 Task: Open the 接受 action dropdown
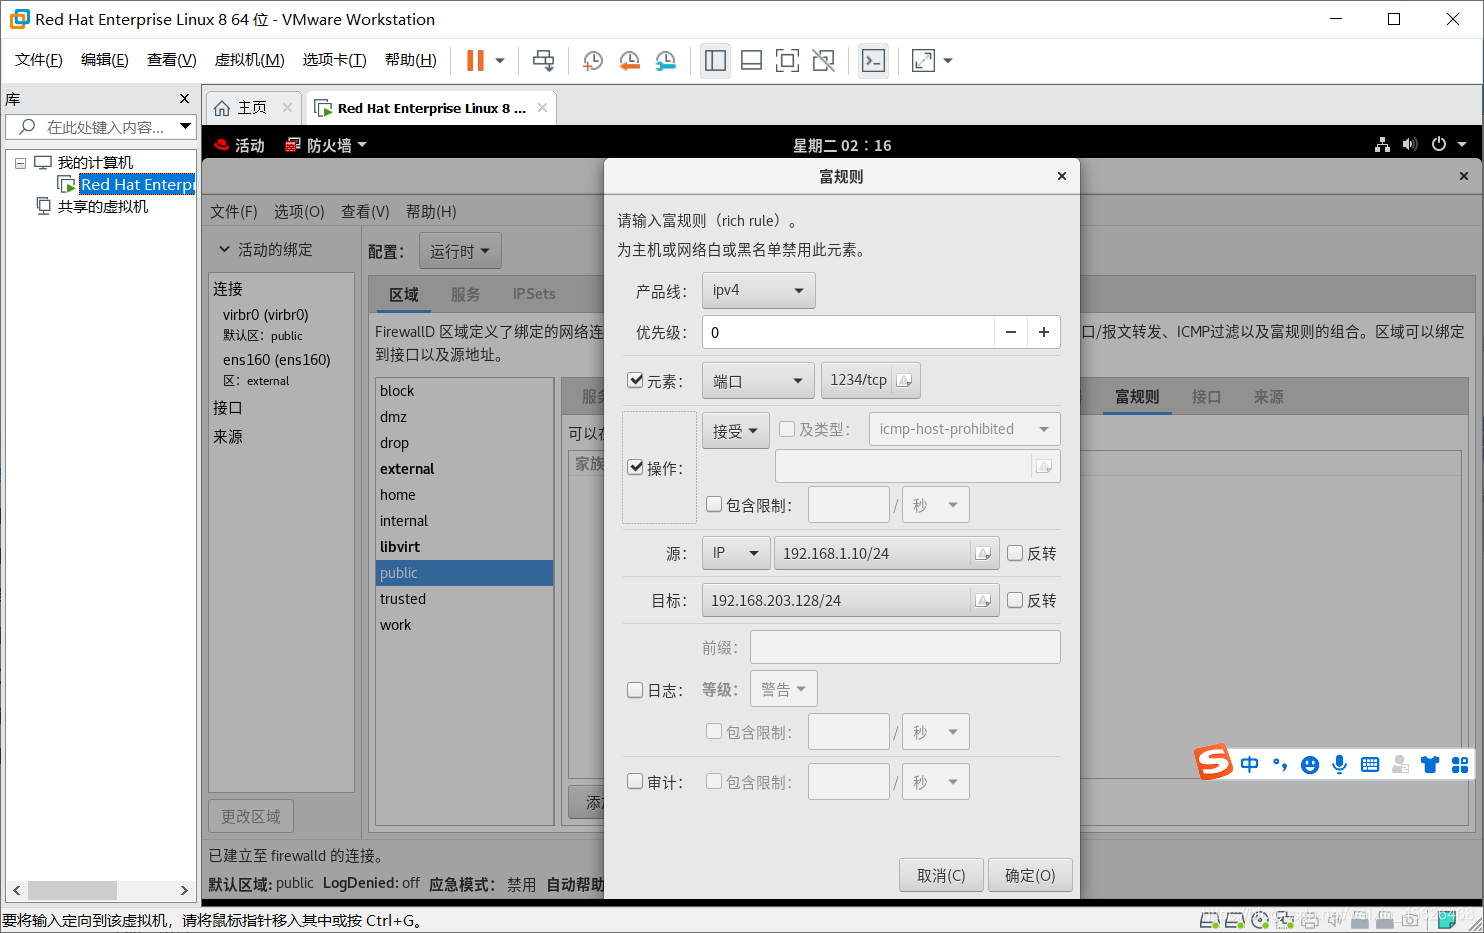[736, 430]
